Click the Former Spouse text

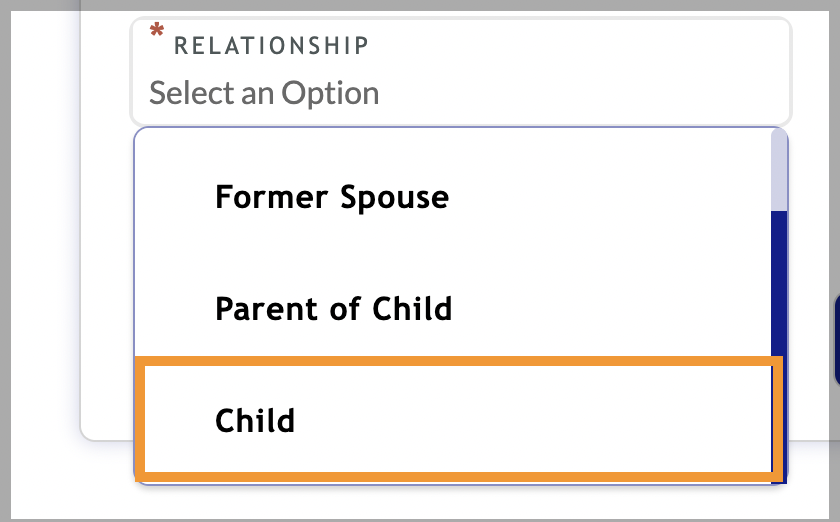click(x=331, y=197)
